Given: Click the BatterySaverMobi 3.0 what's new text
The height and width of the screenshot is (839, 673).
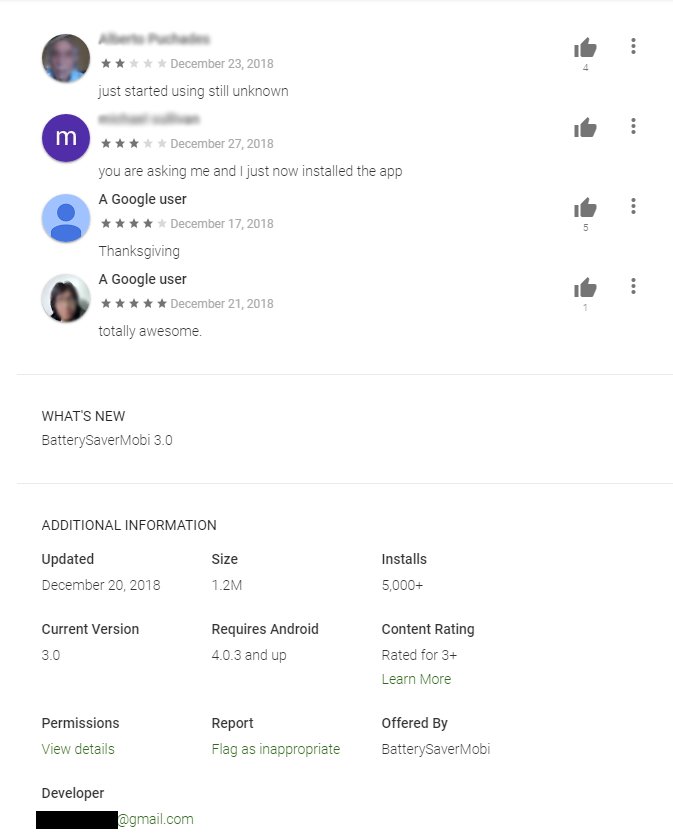Looking at the screenshot, I should 107,440.
